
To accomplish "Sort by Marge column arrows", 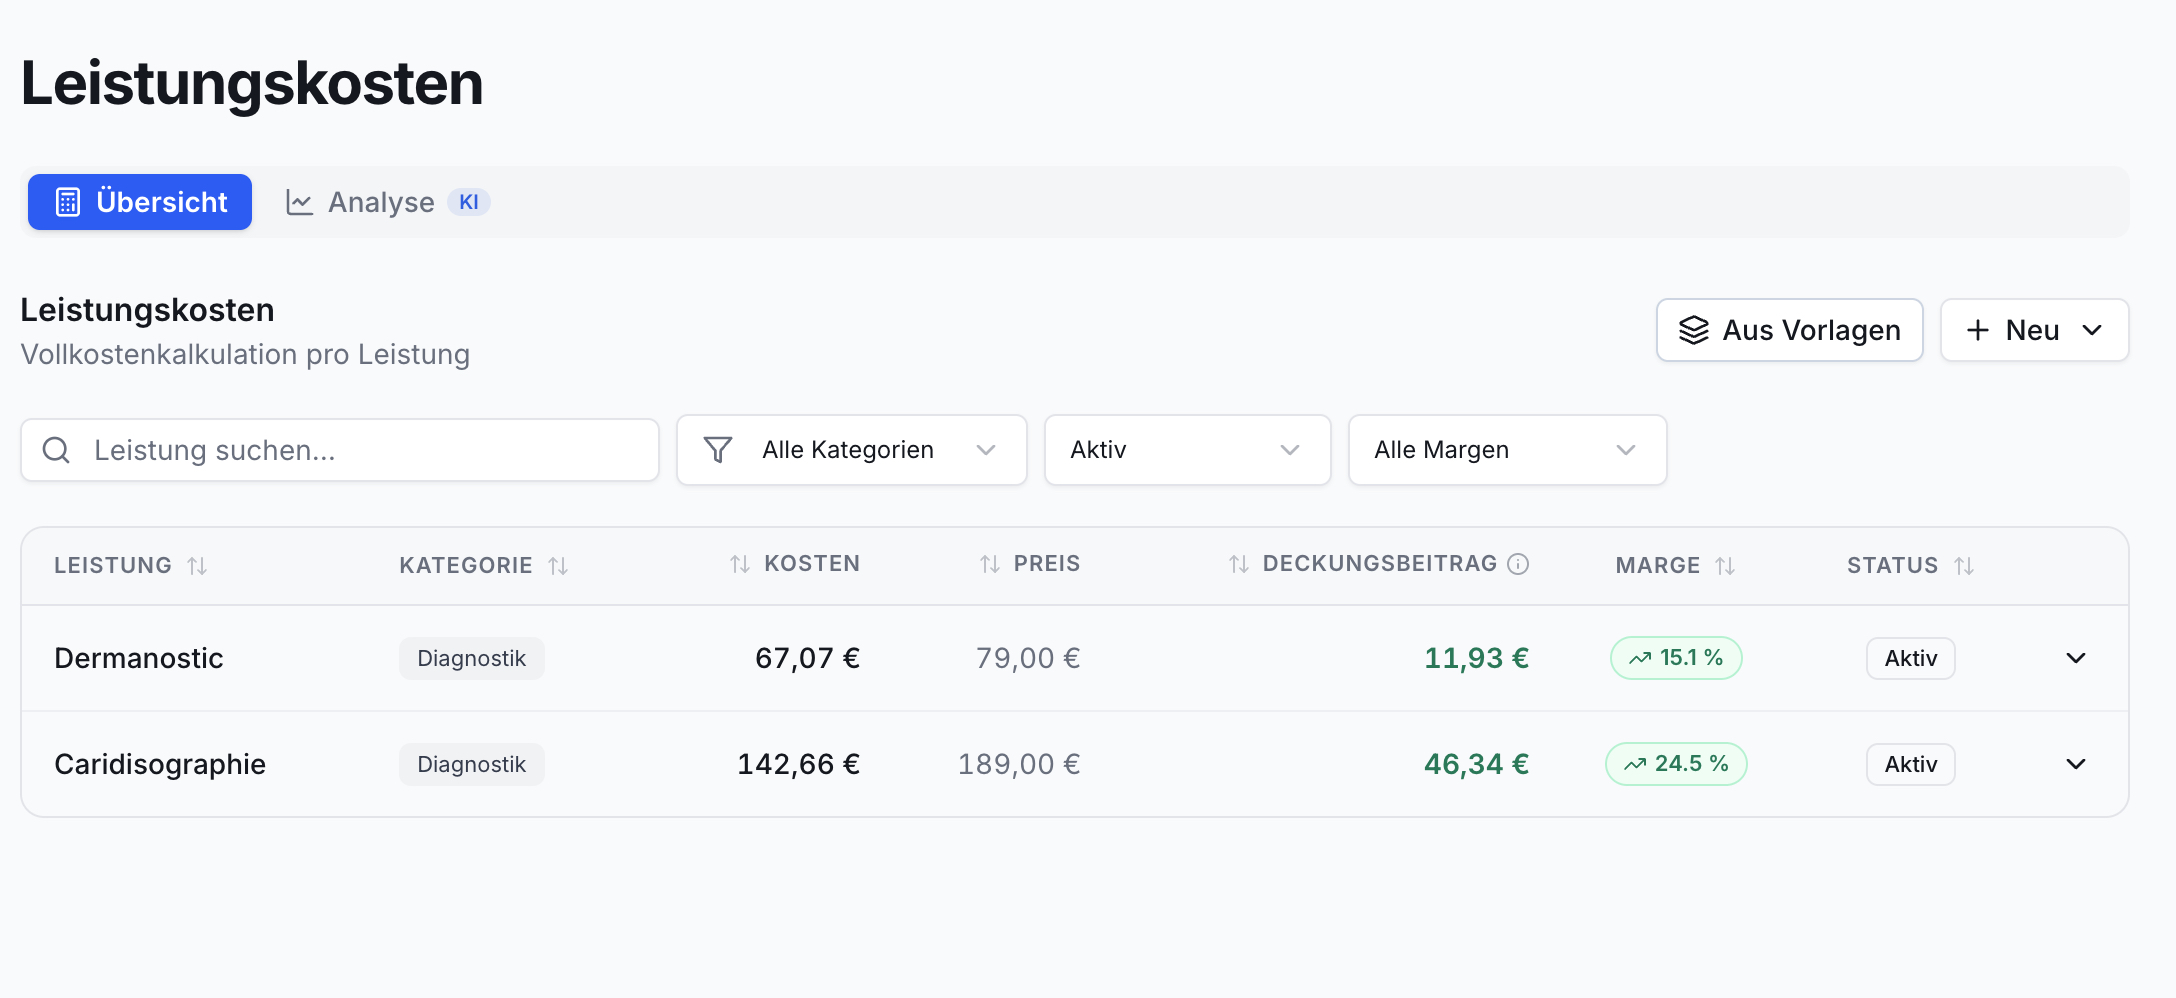I will point(1725,566).
